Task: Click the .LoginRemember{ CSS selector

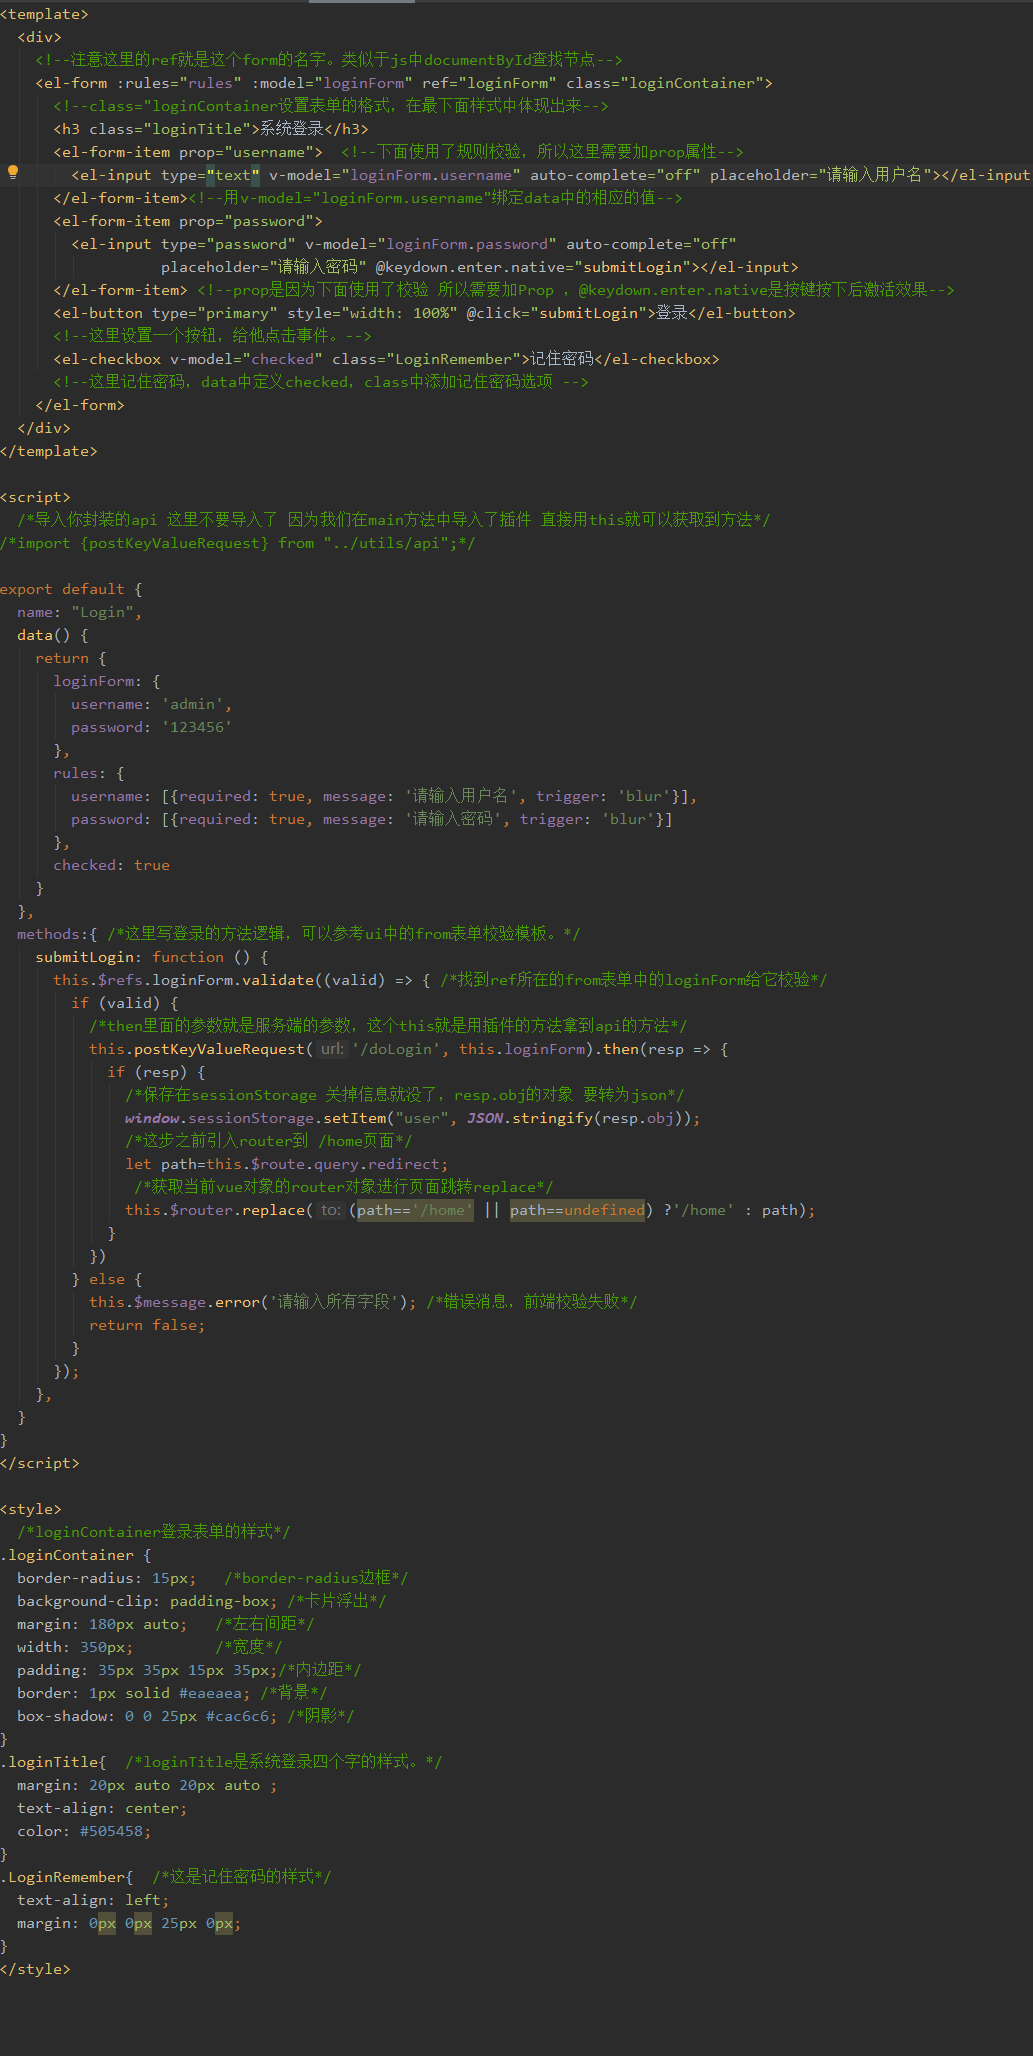Action: click(x=67, y=1877)
